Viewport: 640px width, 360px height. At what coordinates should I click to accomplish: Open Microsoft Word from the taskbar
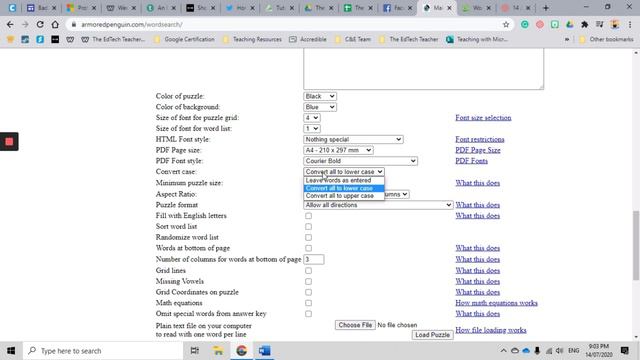(x=264, y=351)
